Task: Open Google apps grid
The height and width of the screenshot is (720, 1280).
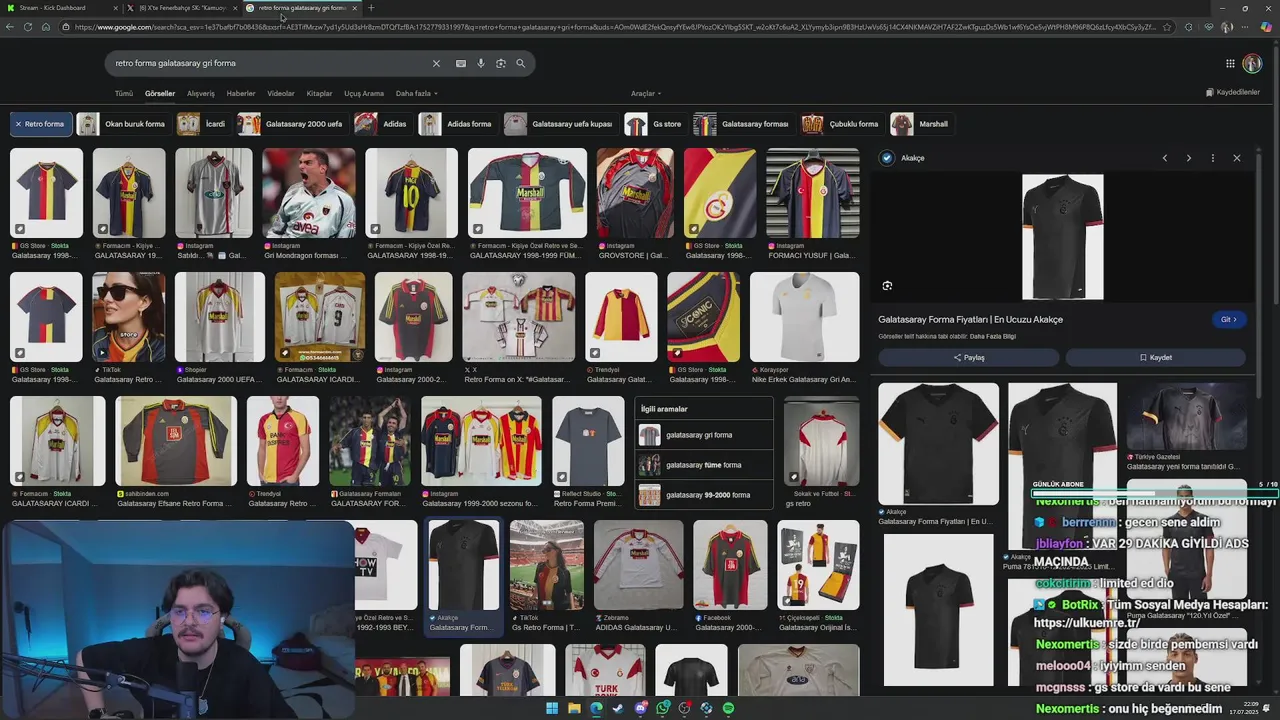Action: 1230,63
